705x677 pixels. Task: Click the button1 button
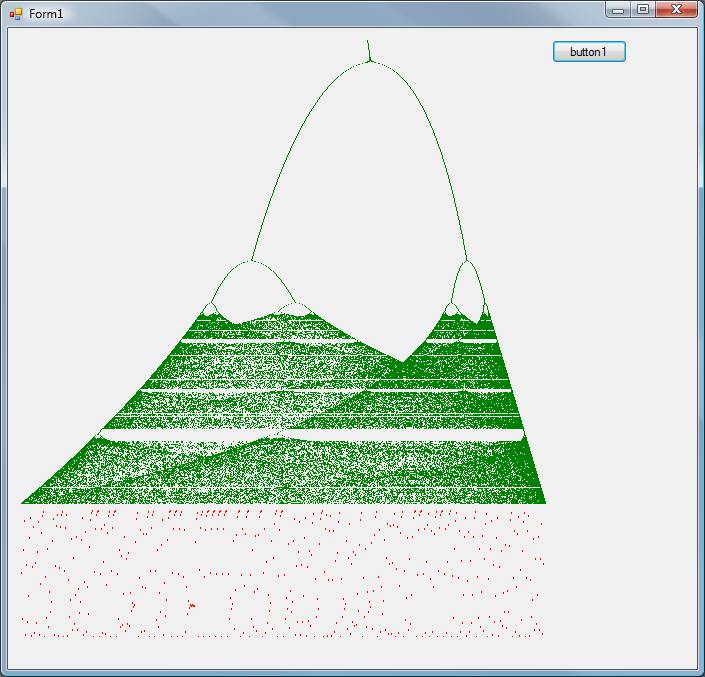pos(589,52)
